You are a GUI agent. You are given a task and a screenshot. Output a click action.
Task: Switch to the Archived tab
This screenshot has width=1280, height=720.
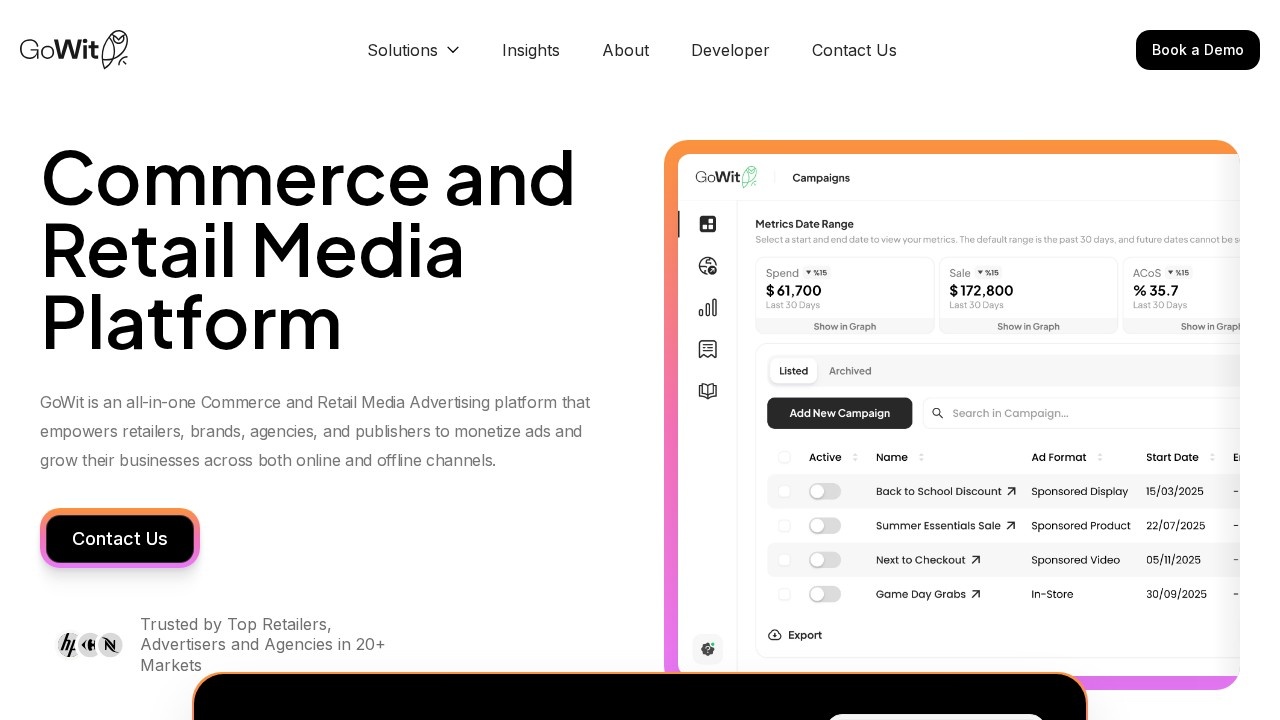(850, 371)
